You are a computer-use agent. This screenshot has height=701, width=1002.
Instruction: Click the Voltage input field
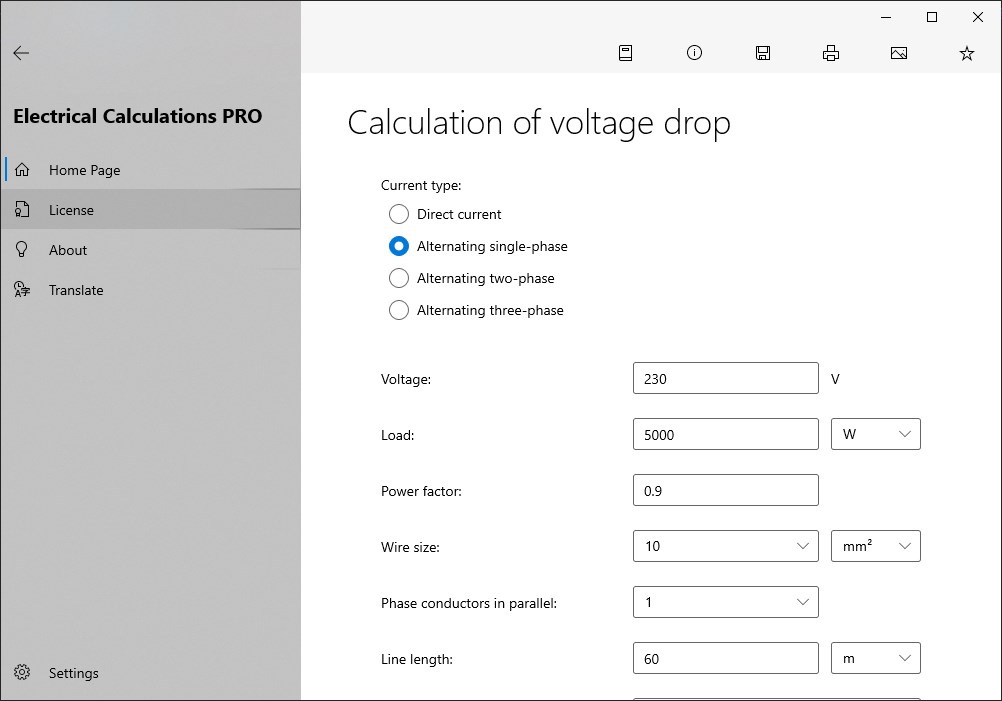pyautogui.click(x=726, y=379)
